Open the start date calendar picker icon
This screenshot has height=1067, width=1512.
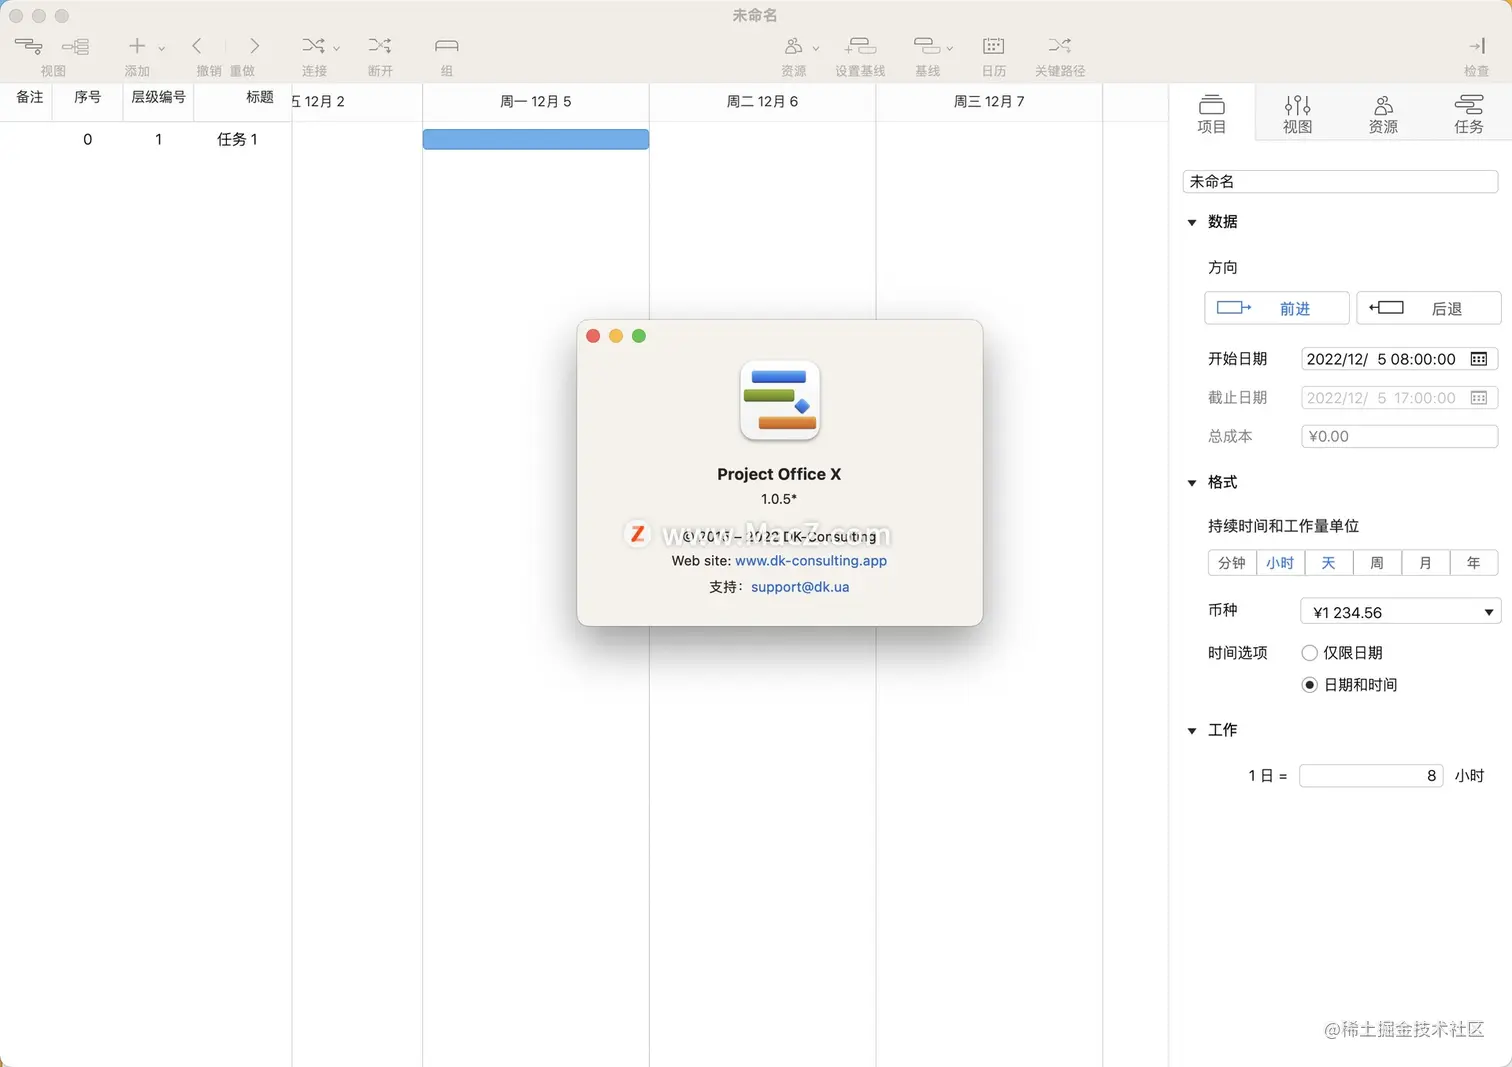pos(1479,359)
